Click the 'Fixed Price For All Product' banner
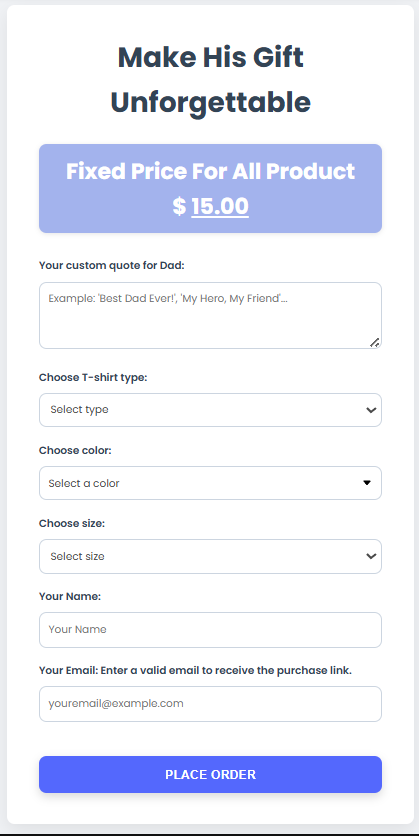The width and height of the screenshot is (419, 836). (210, 188)
